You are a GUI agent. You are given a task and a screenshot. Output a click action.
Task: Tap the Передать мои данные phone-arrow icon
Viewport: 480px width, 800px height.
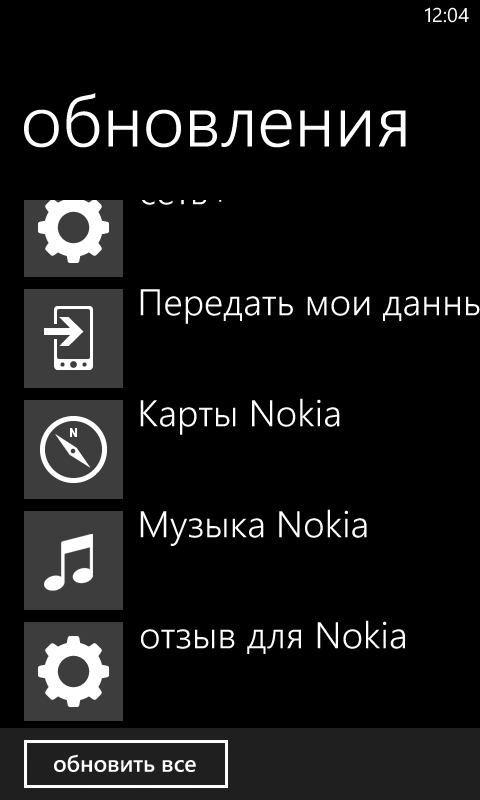click(x=73, y=338)
